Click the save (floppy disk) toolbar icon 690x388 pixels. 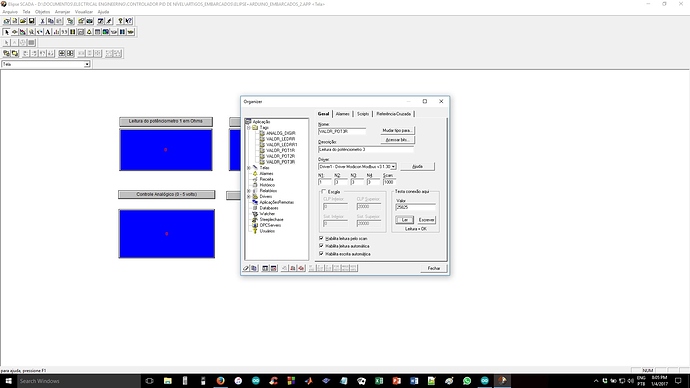point(31,21)
